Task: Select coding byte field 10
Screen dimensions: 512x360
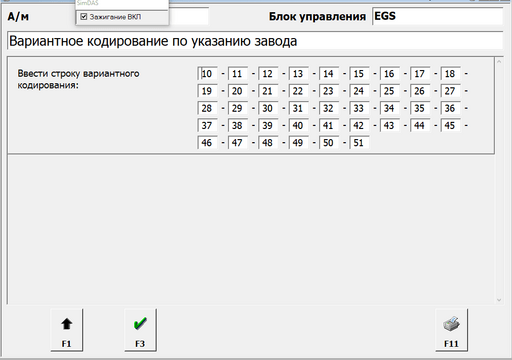Action: pyautogui.click(x=207, y=74)
